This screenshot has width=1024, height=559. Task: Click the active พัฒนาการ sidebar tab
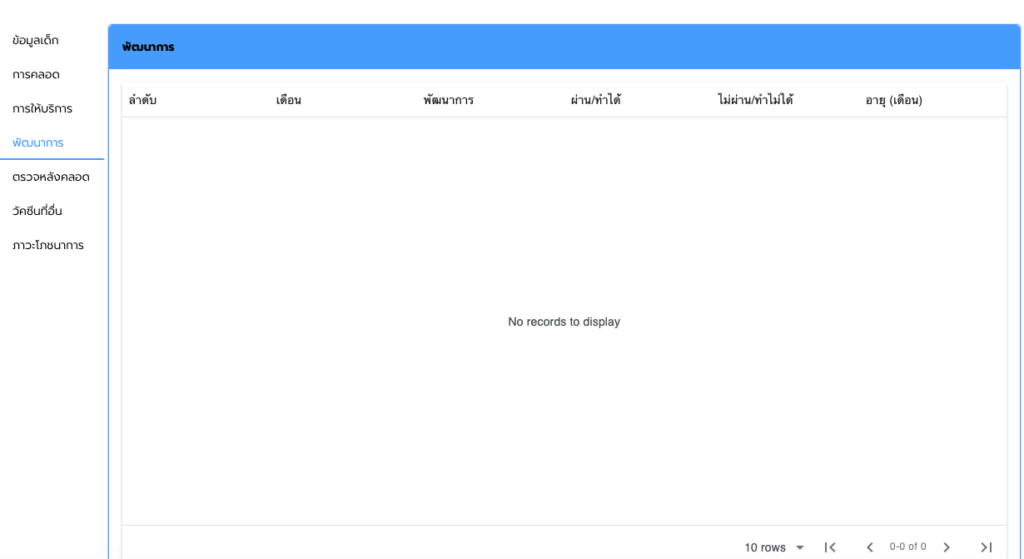coord(38,143)
